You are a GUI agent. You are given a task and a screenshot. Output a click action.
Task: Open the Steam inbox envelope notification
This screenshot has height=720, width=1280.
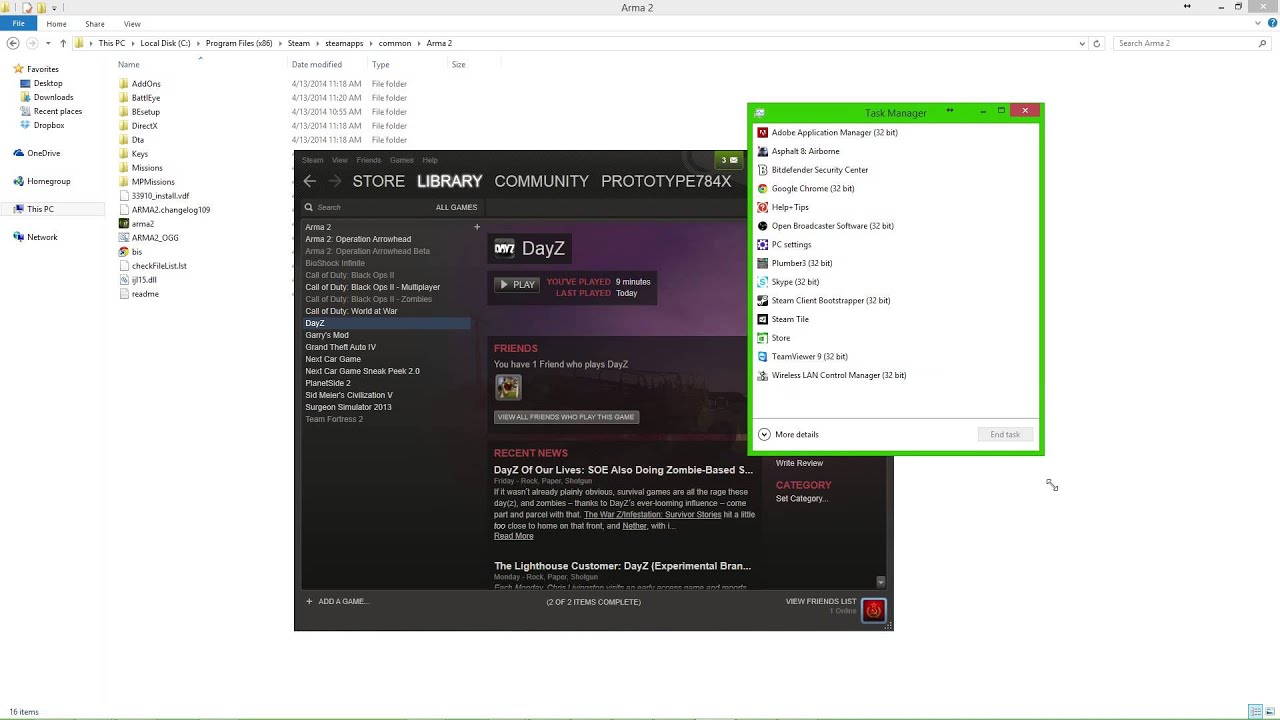(729, 160)
